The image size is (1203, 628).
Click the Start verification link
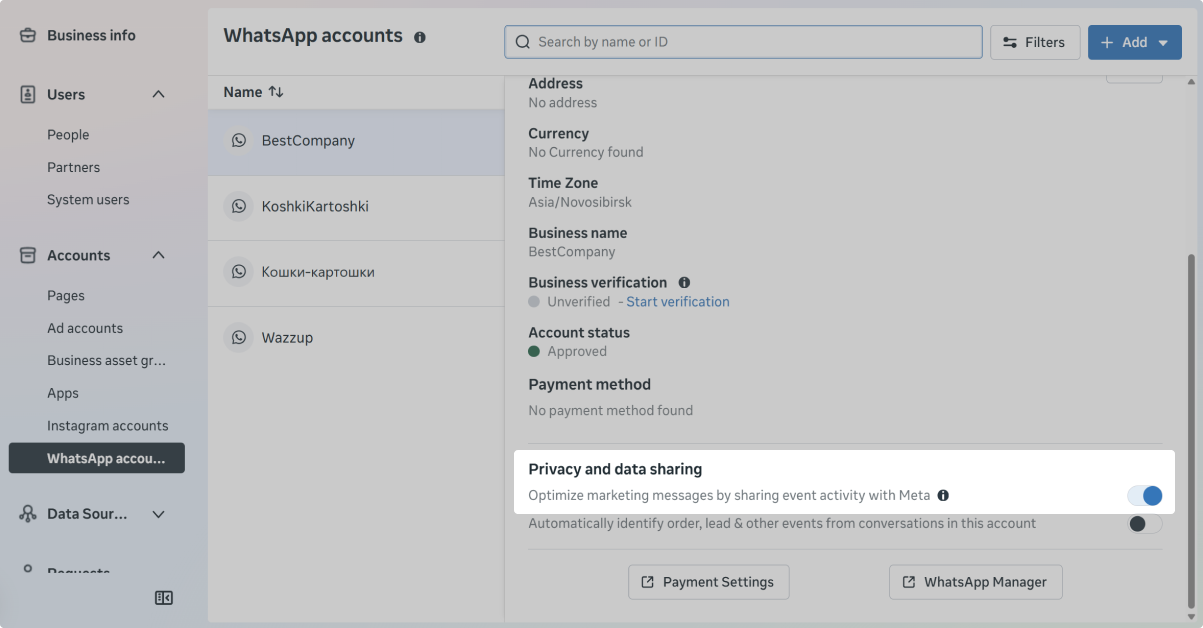point(678,302)
